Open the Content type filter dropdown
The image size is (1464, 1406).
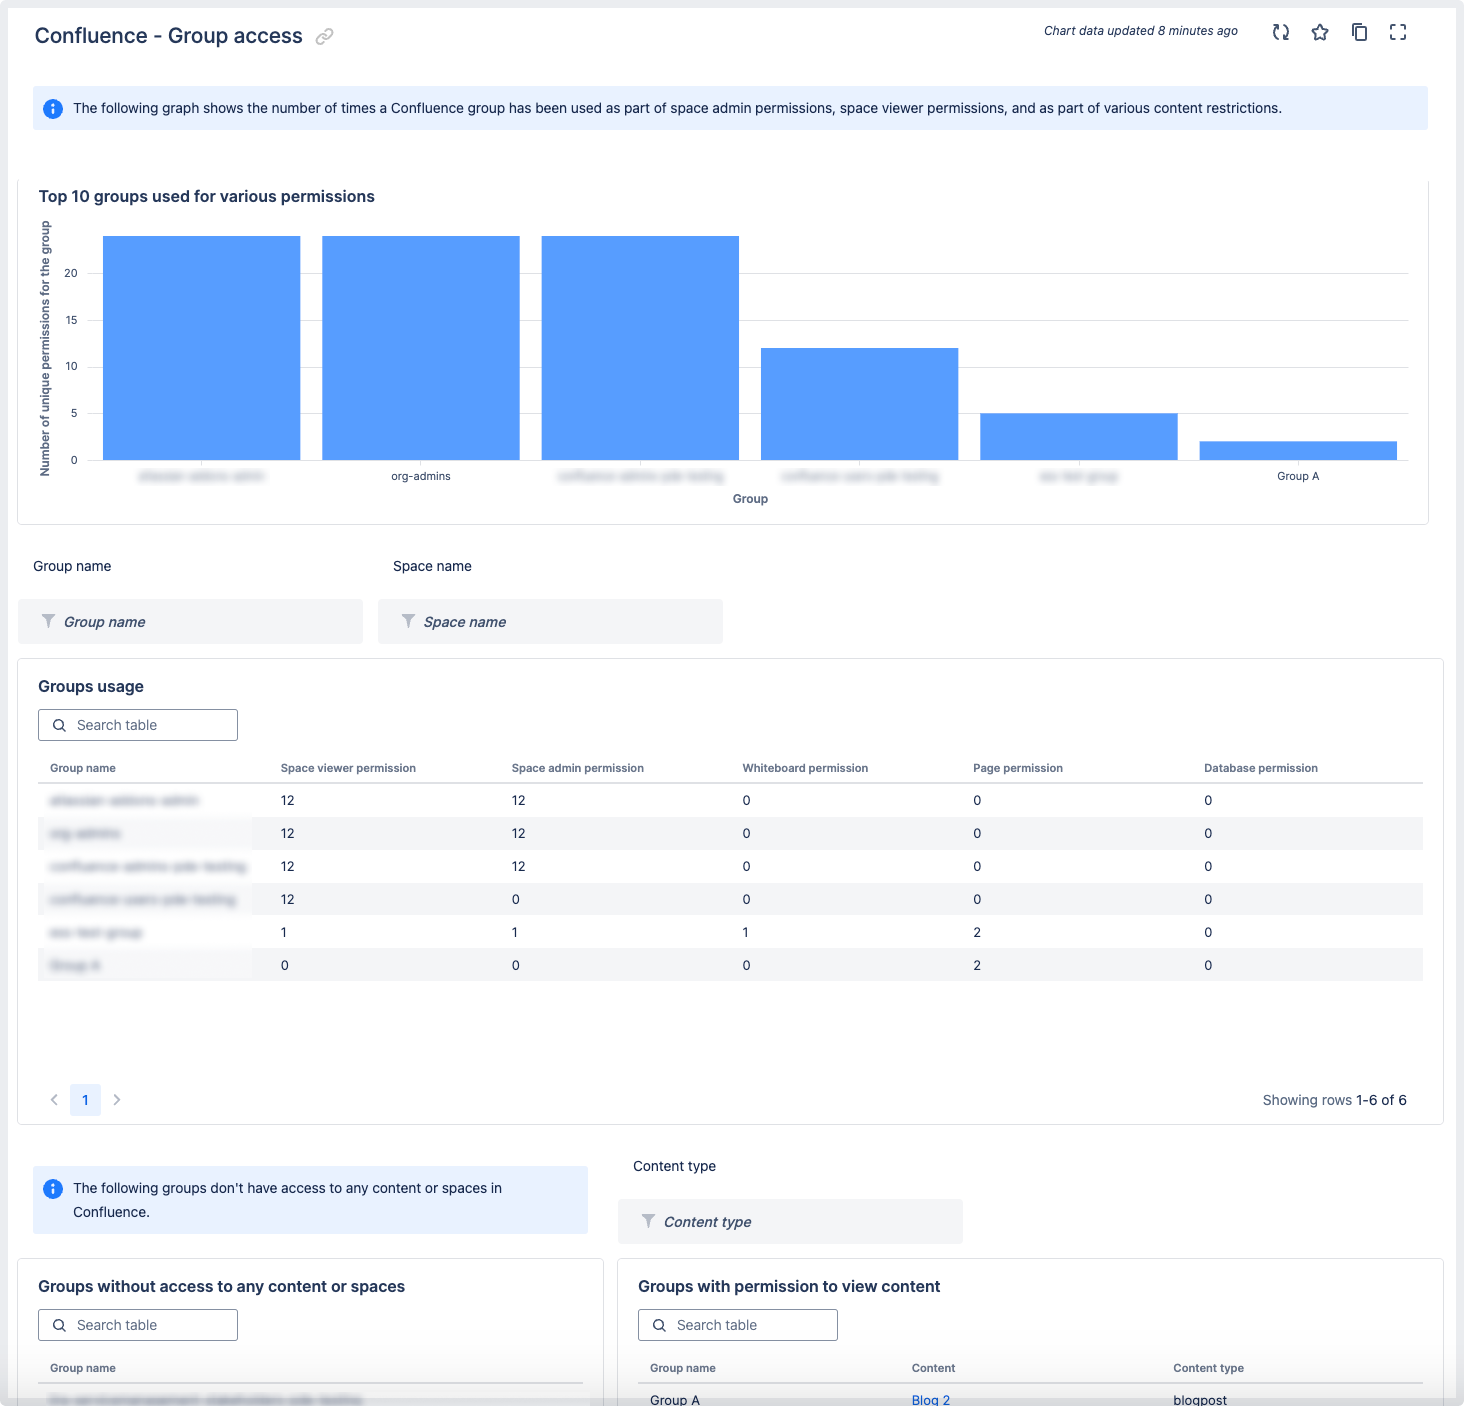(790, 1221)
